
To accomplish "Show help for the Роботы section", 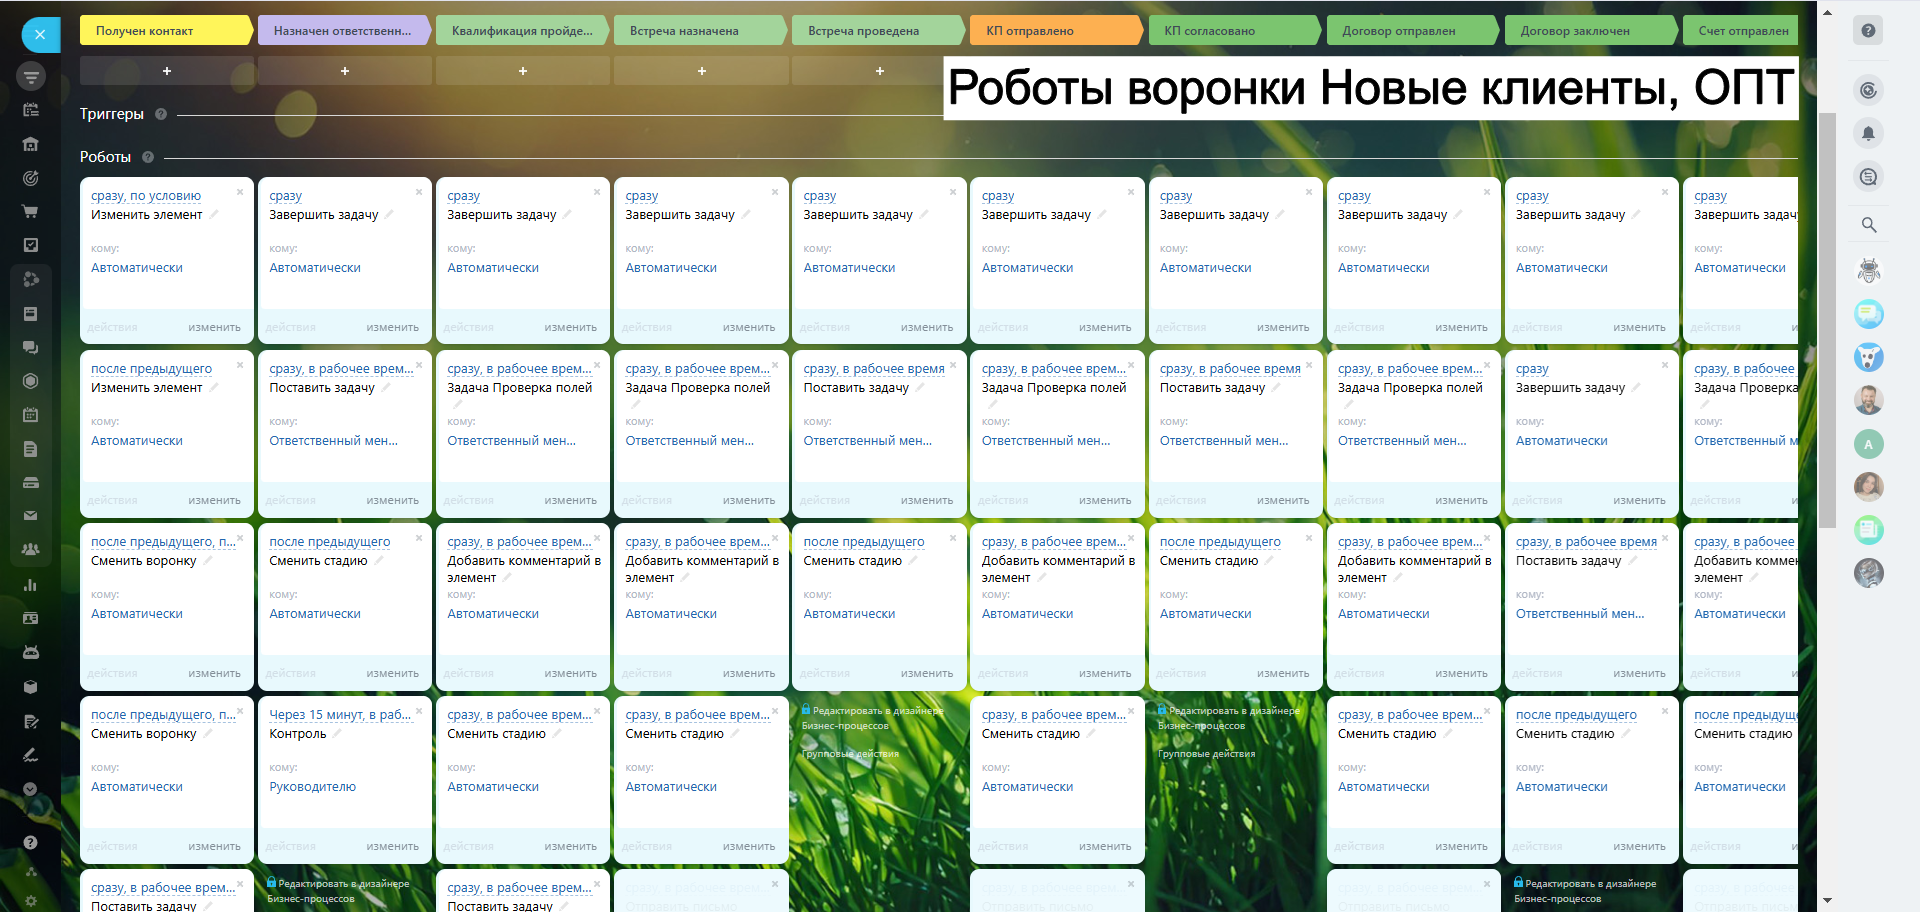I will click(148, 157).
